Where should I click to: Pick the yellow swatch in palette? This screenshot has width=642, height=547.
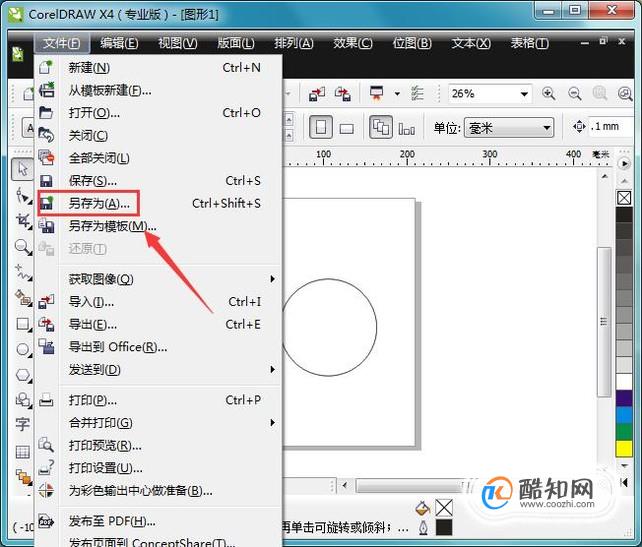click(x=624, y=448)
